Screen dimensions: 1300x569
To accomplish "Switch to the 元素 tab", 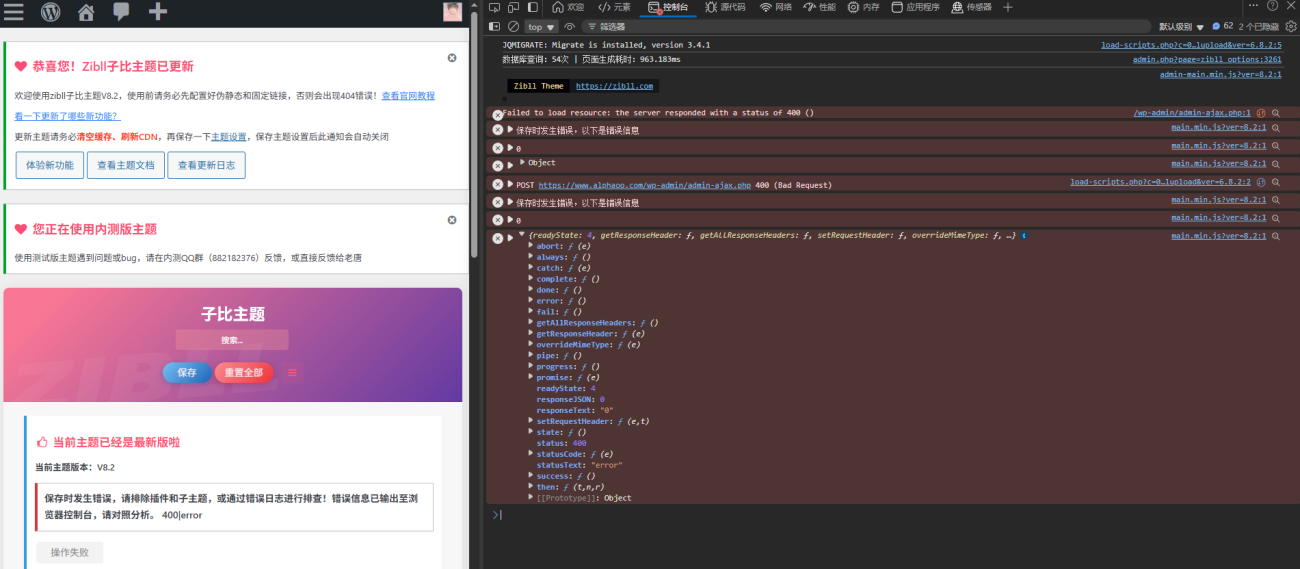I will (x=614, y=7).
